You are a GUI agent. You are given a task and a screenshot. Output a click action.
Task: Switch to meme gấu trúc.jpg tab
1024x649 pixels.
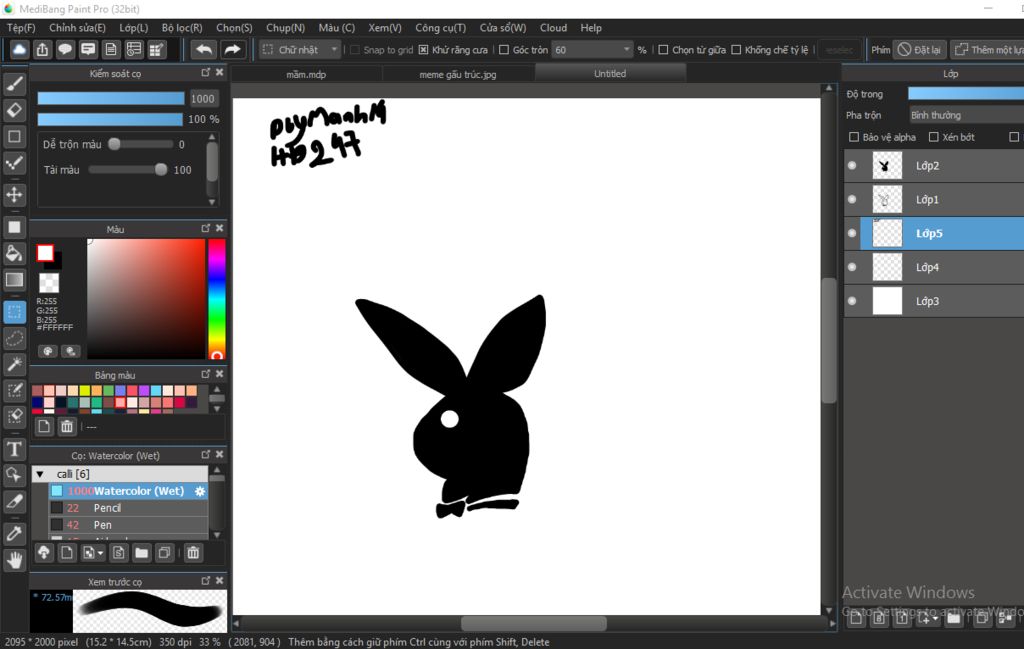pyautogui.click(x=458, y=74)
